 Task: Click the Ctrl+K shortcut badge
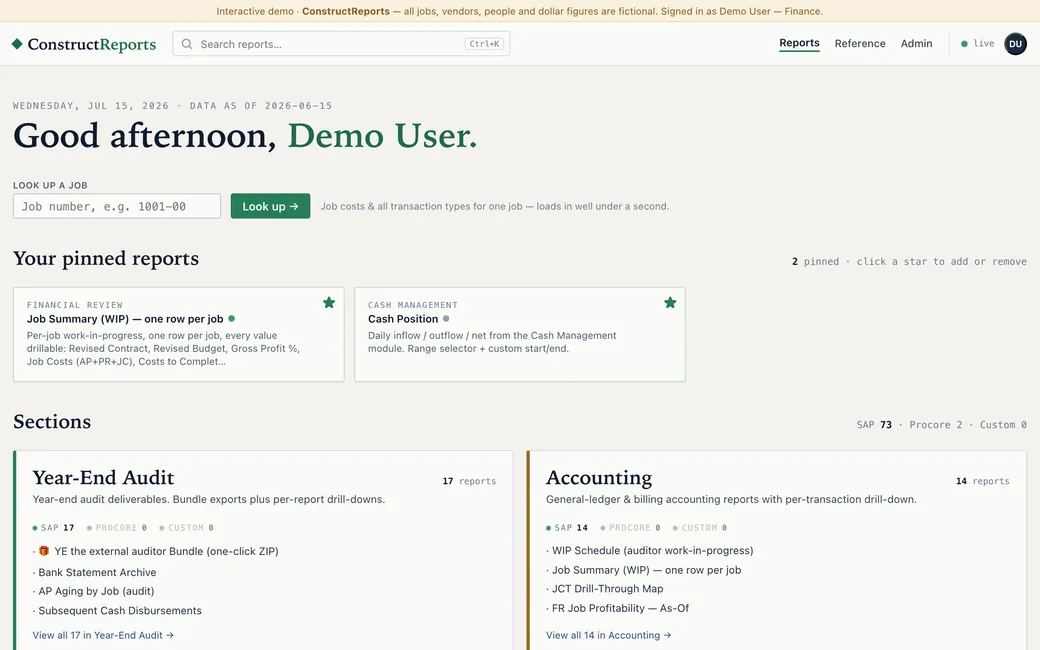tap(484, 44)
